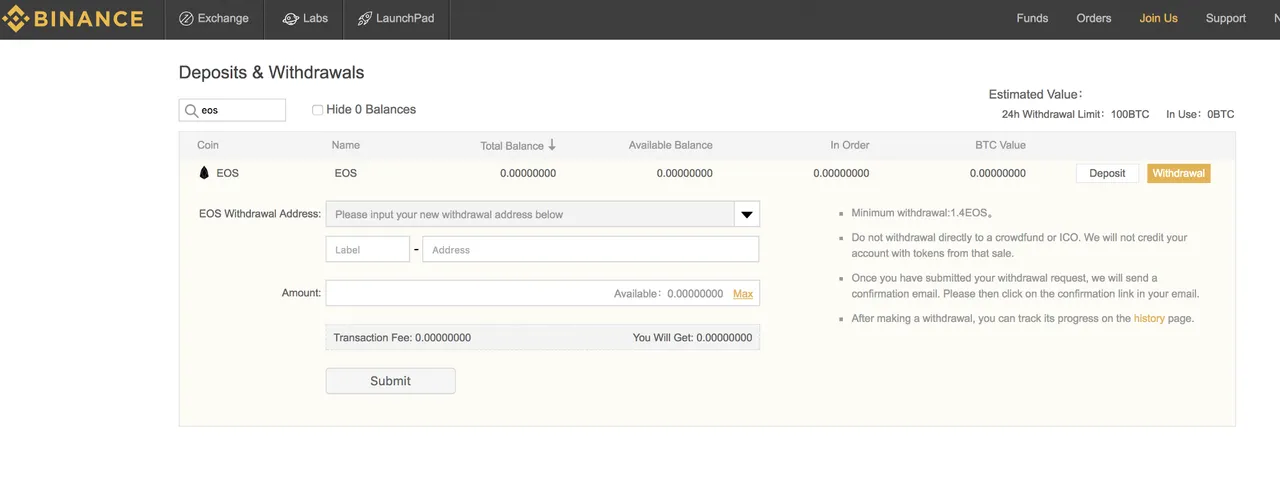Viewport: 1280px width, 482px height.
Task: Click the LaunchPad rocket icon
Action: 365,19
